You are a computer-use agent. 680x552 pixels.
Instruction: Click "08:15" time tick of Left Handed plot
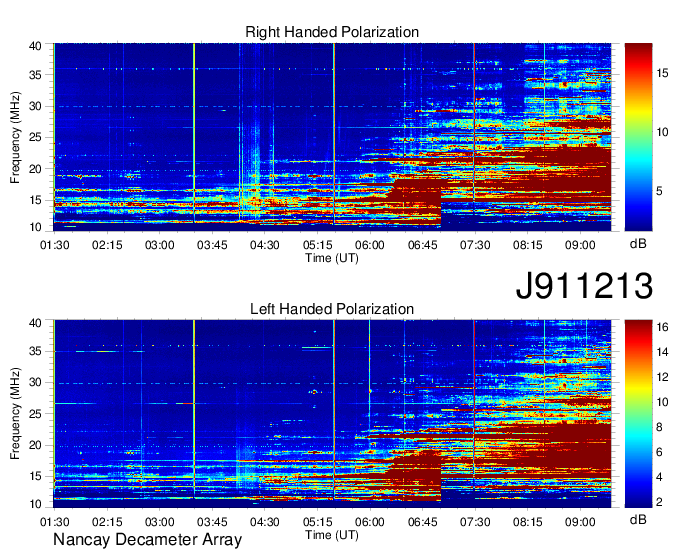[528, 522]
